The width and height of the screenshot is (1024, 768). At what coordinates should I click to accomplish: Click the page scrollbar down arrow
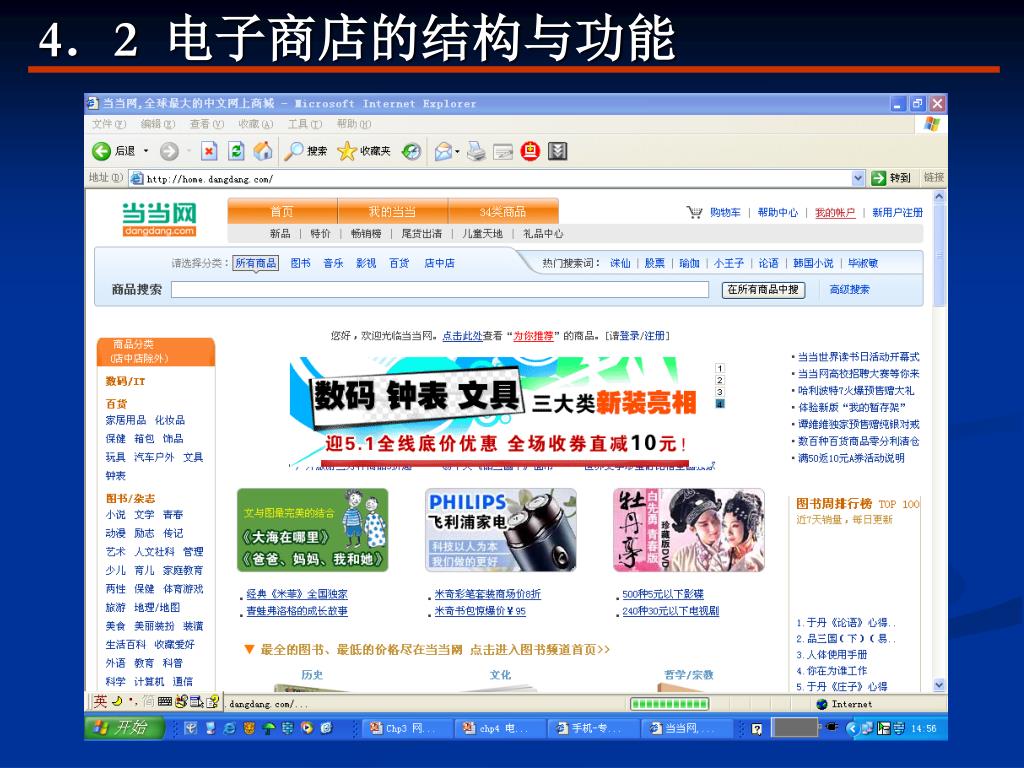(939, 685)
